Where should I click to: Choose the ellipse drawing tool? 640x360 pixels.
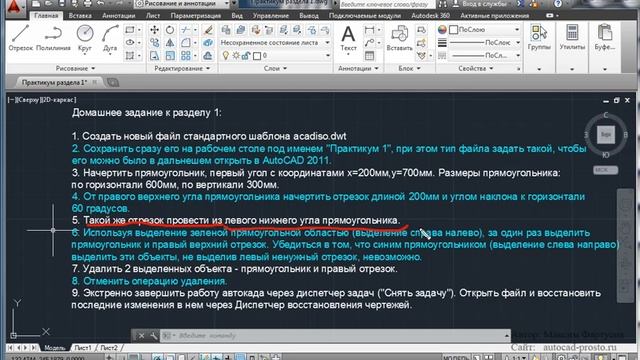click(x=130, y=42)
